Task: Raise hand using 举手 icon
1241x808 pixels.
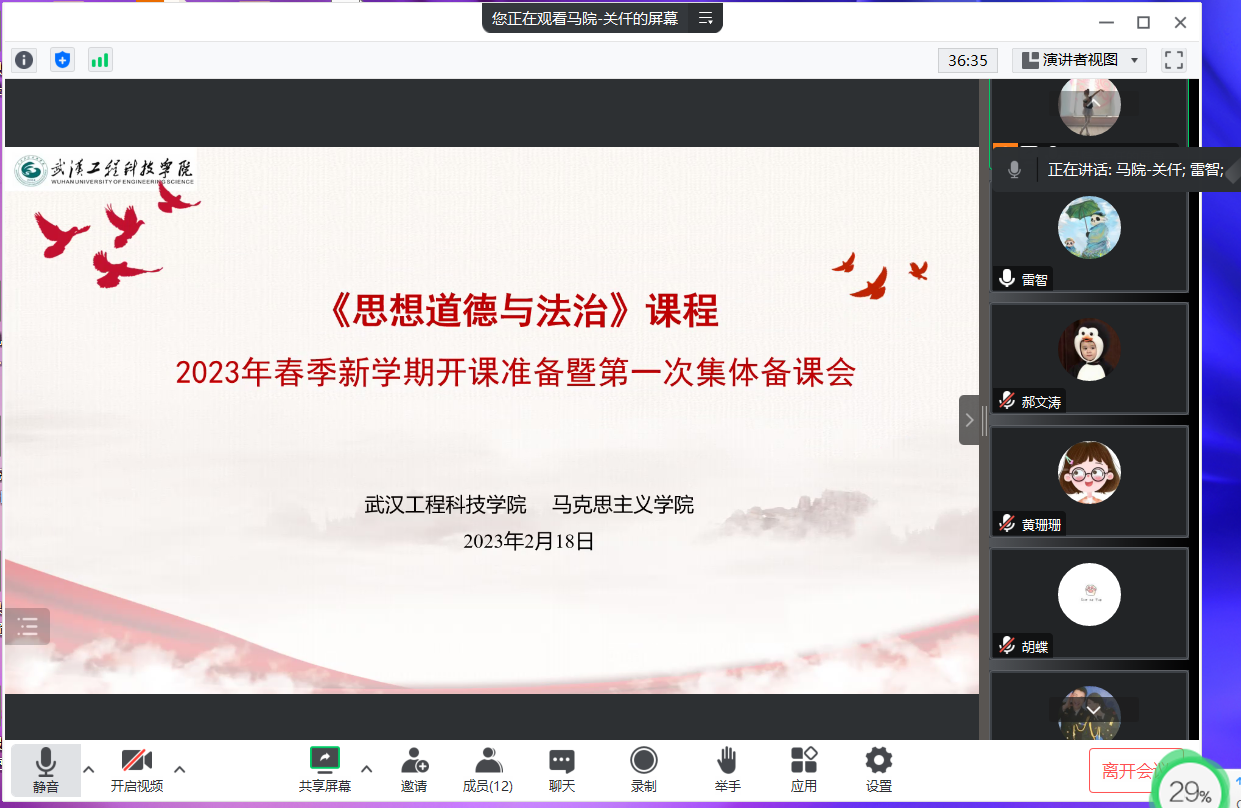Action: point(727,770)
